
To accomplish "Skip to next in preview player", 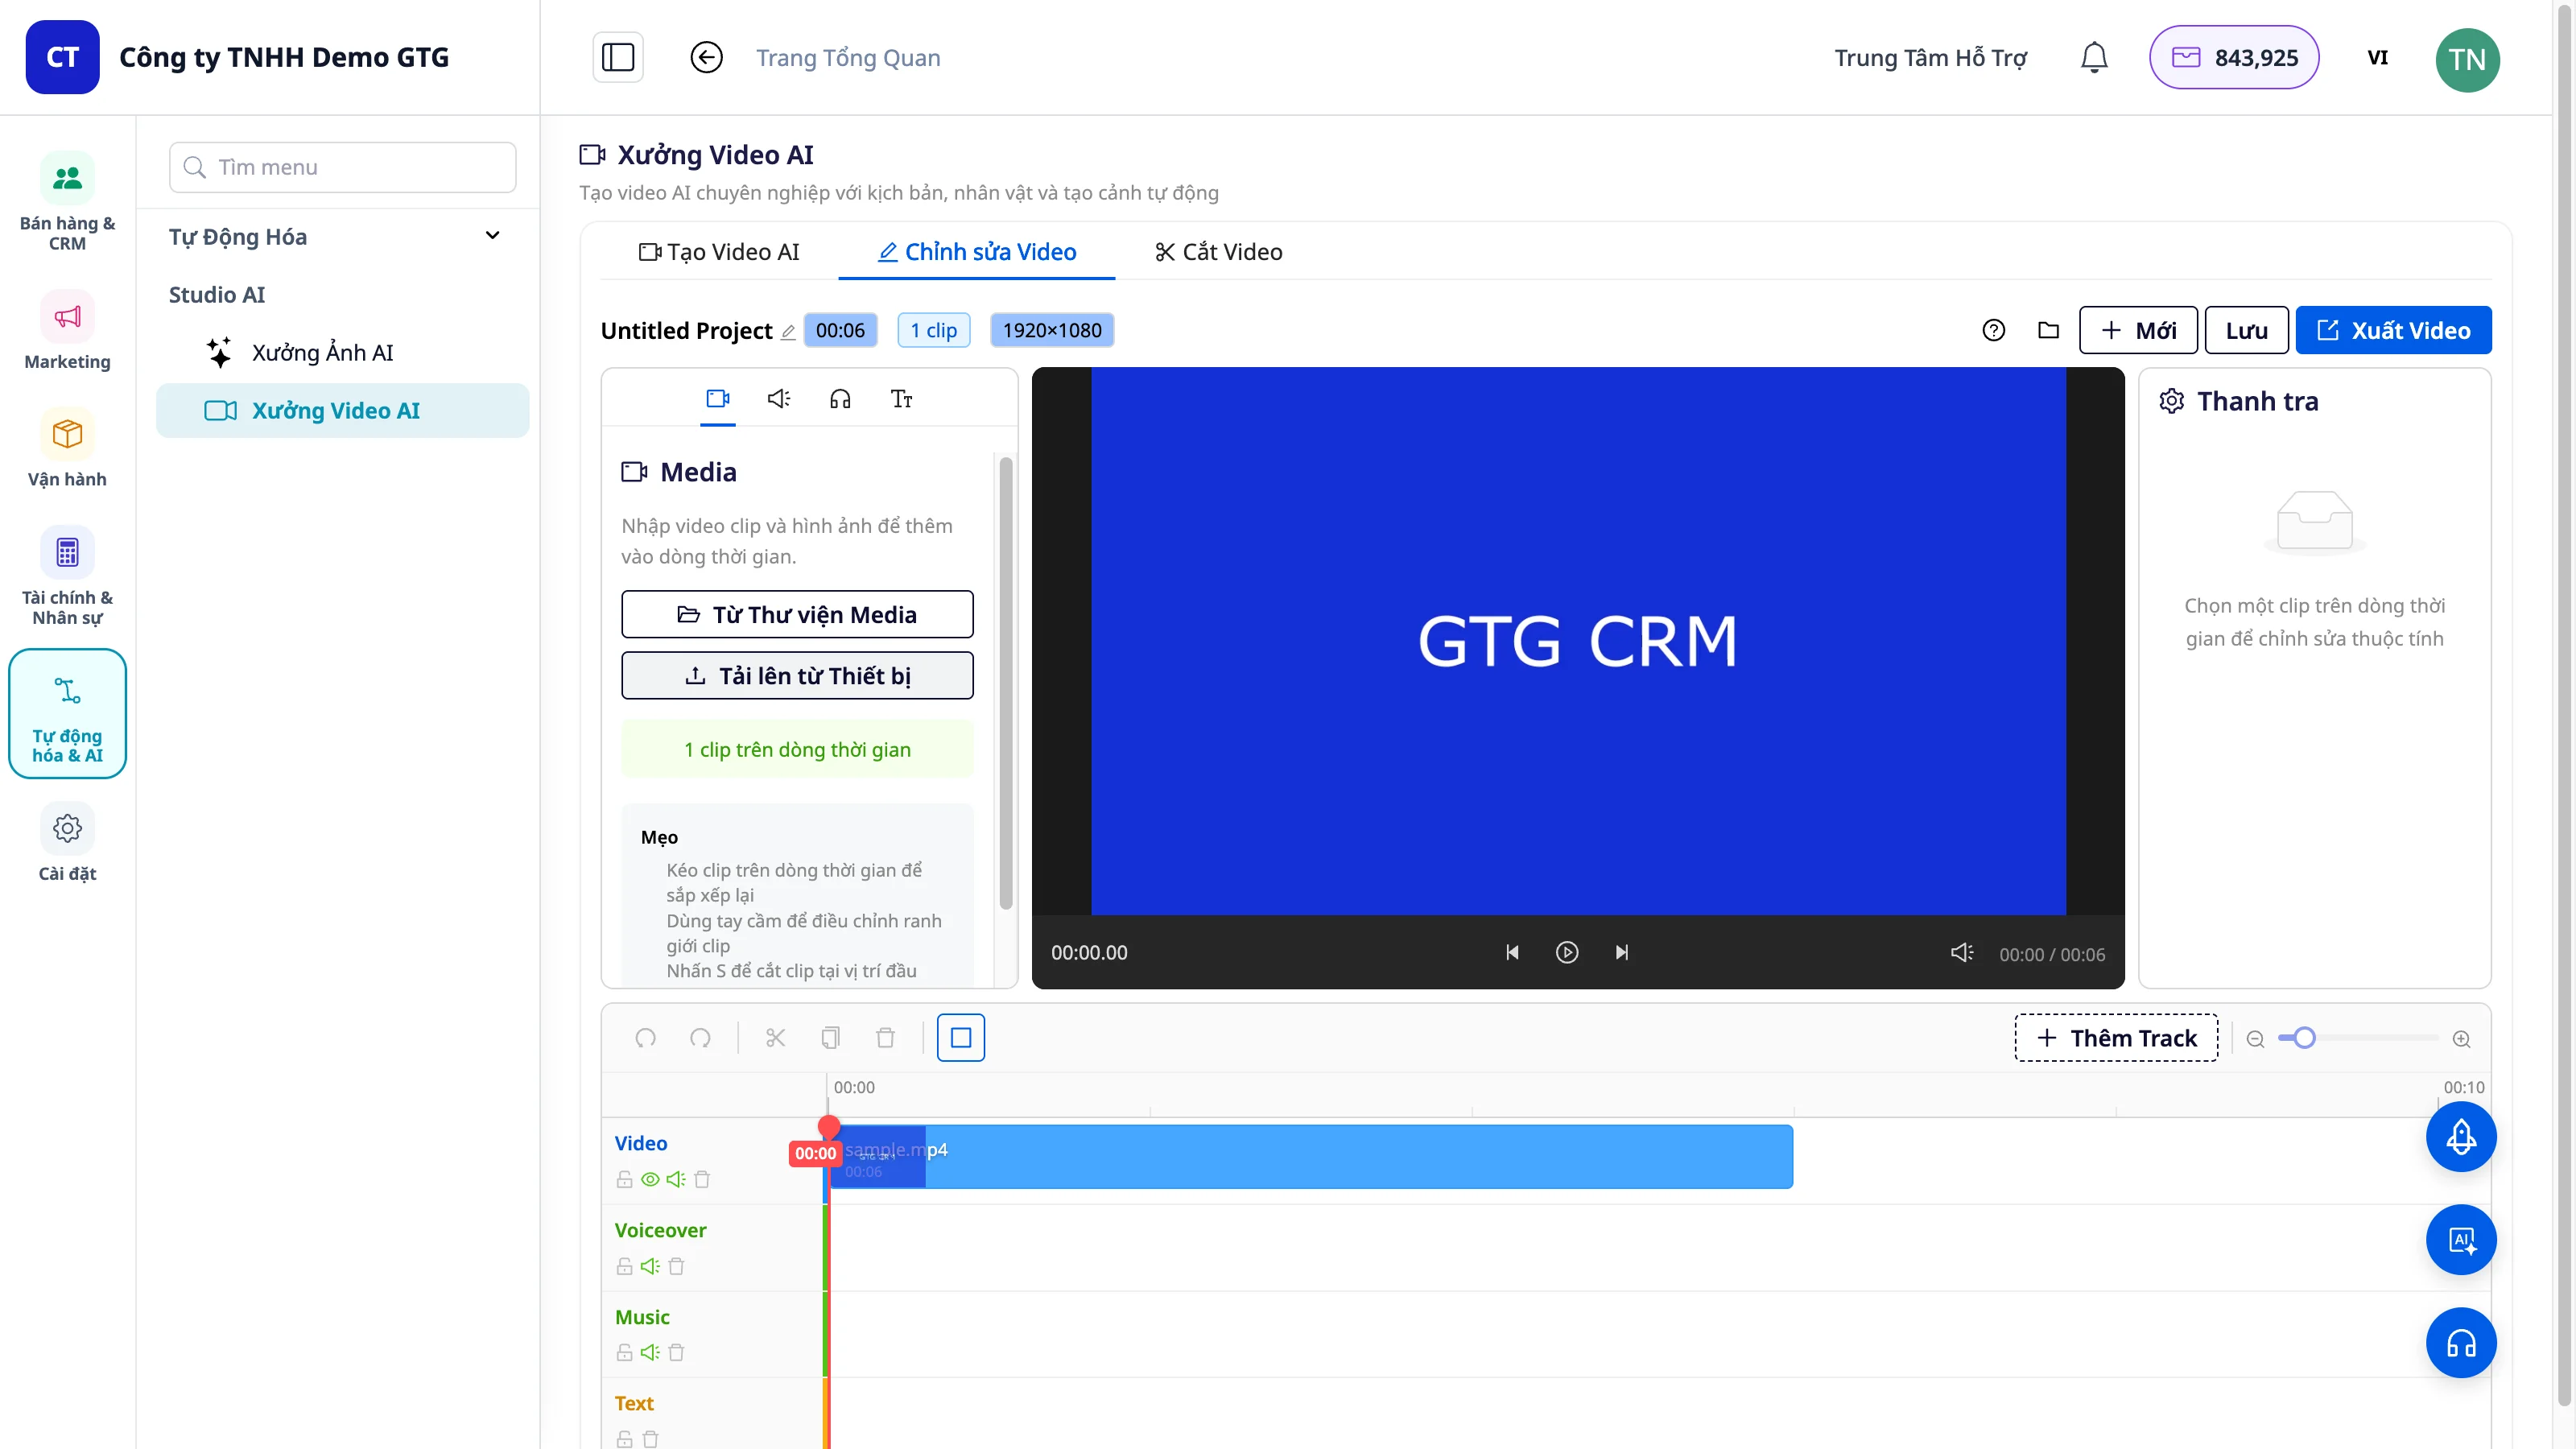I will (1622, 952).
